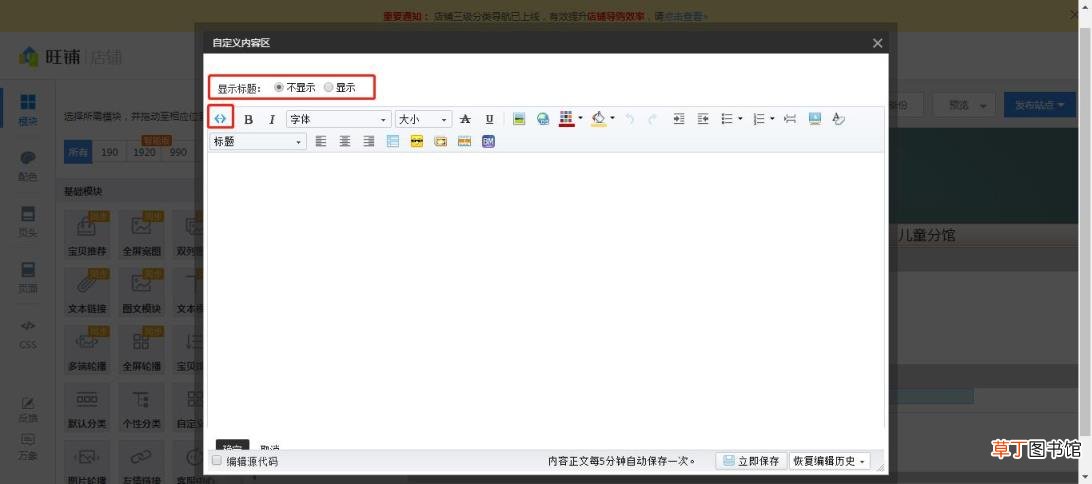Open 页面 in left sidebar

click(28, 277)
